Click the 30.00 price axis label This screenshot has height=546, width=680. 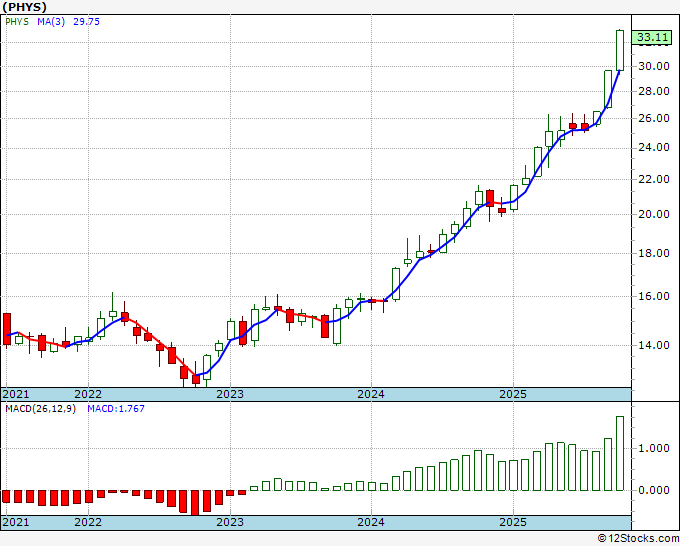point(654,66)
